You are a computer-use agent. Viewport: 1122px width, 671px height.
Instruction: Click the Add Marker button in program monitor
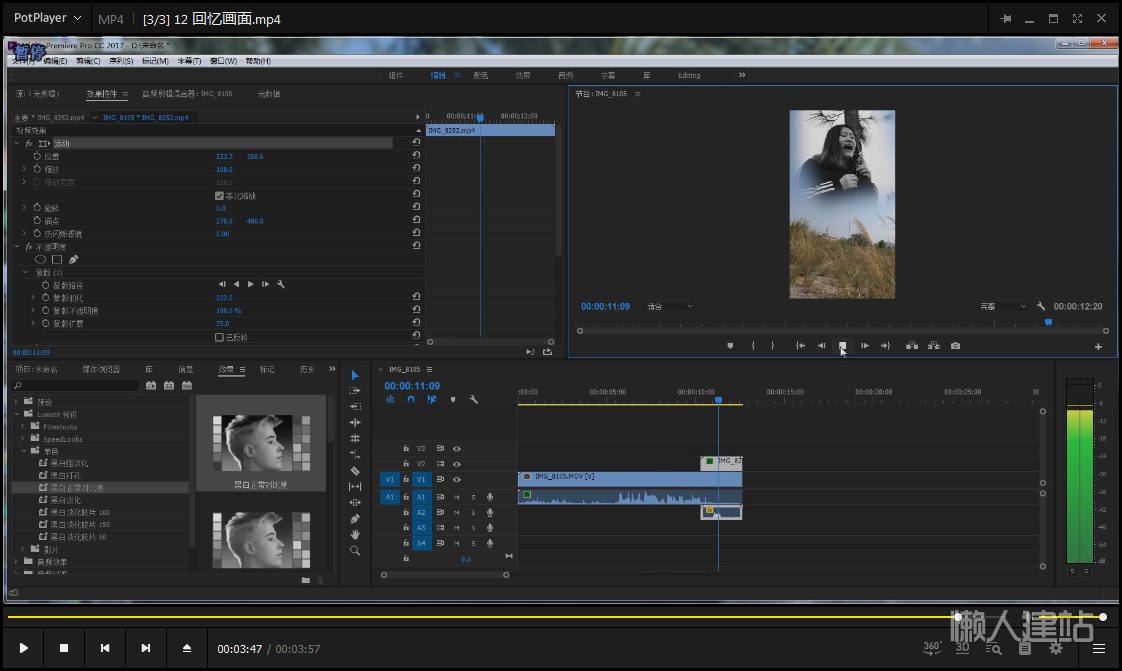[730, 346]
